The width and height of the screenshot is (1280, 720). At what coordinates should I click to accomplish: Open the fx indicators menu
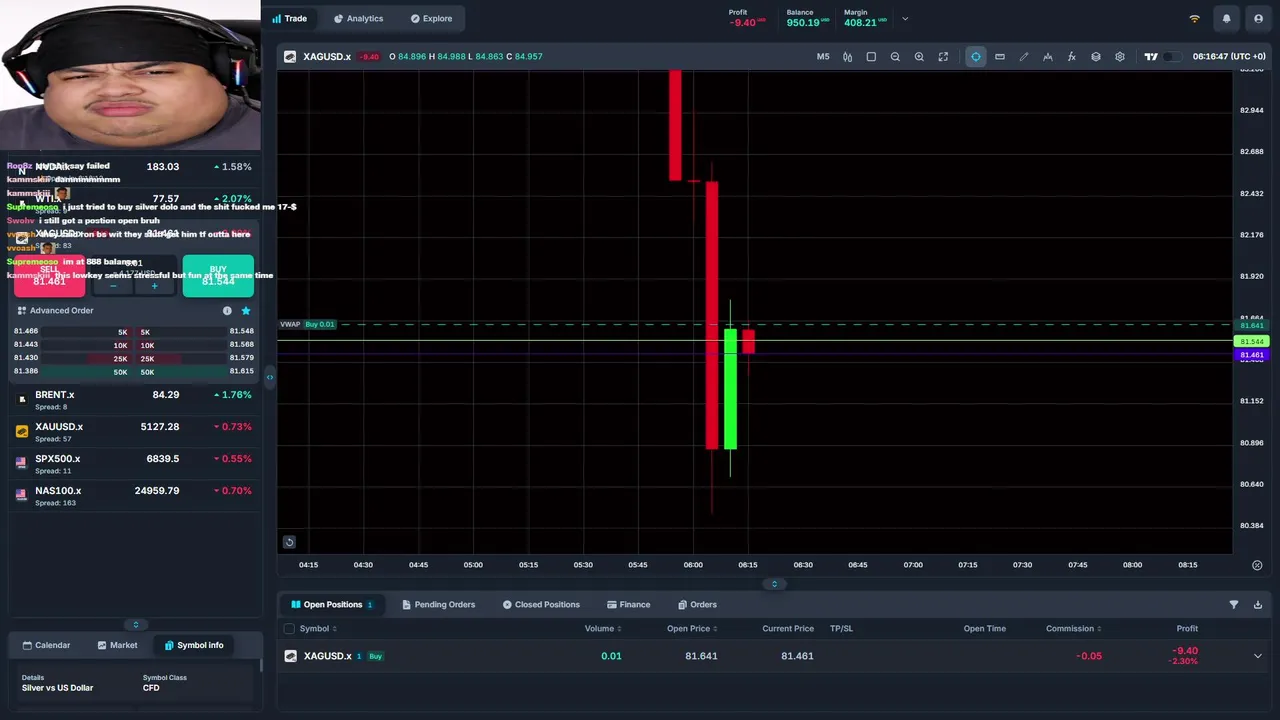1072,57
